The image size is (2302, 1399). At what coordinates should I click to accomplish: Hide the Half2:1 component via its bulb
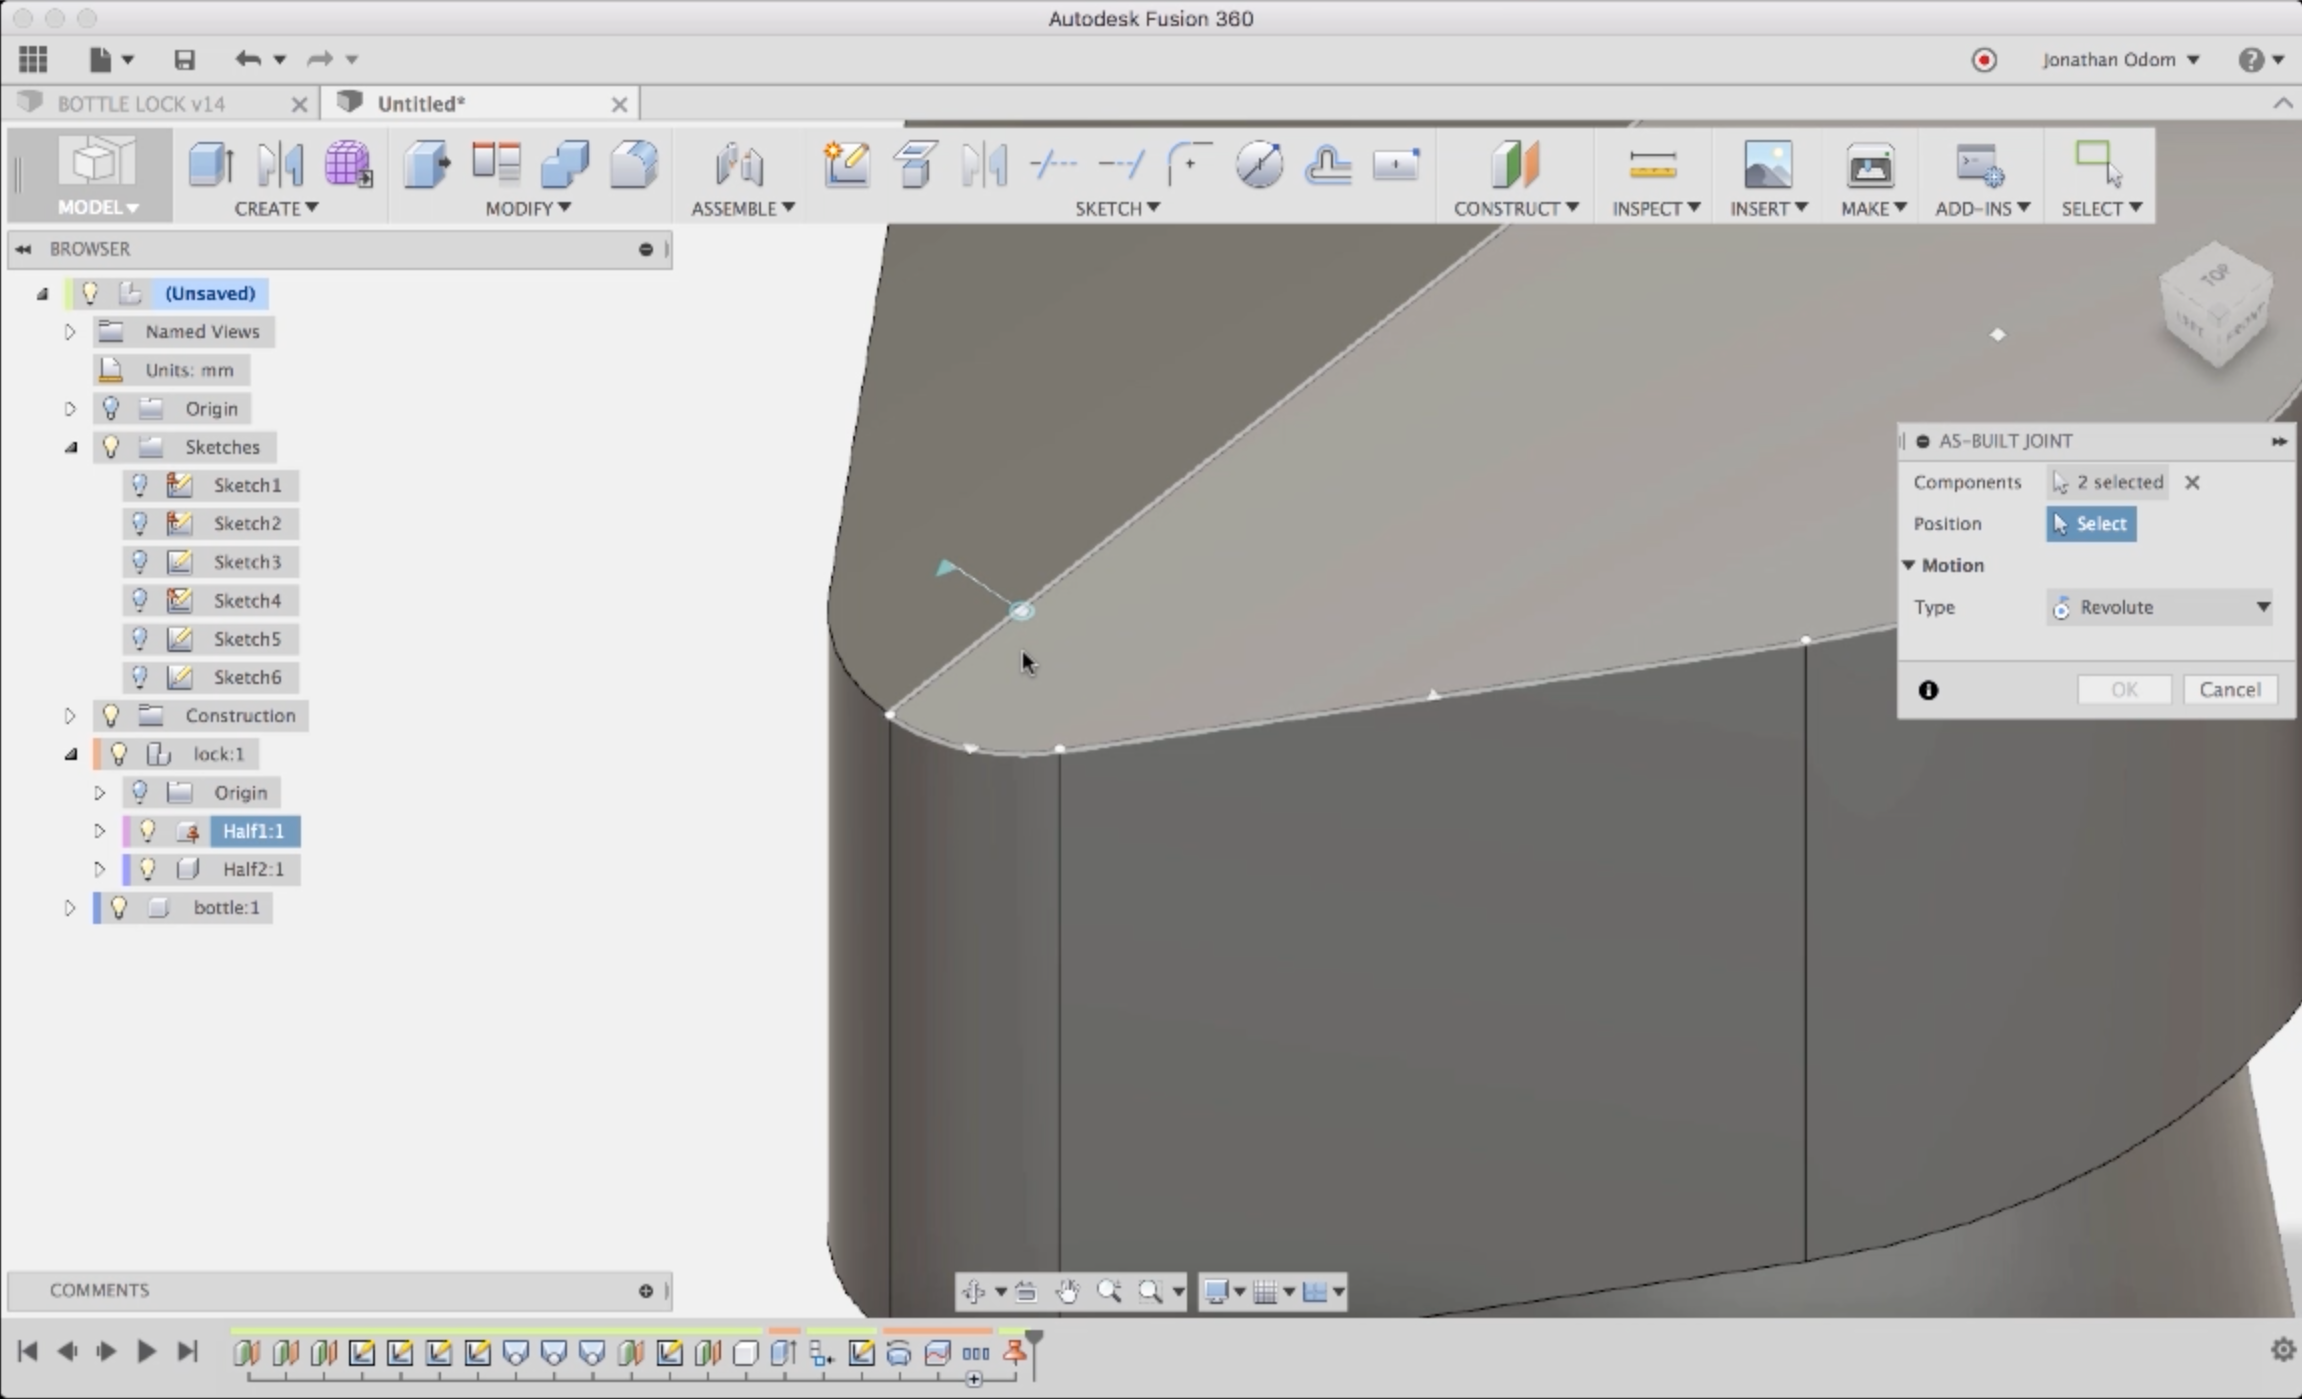coord(148,869)
